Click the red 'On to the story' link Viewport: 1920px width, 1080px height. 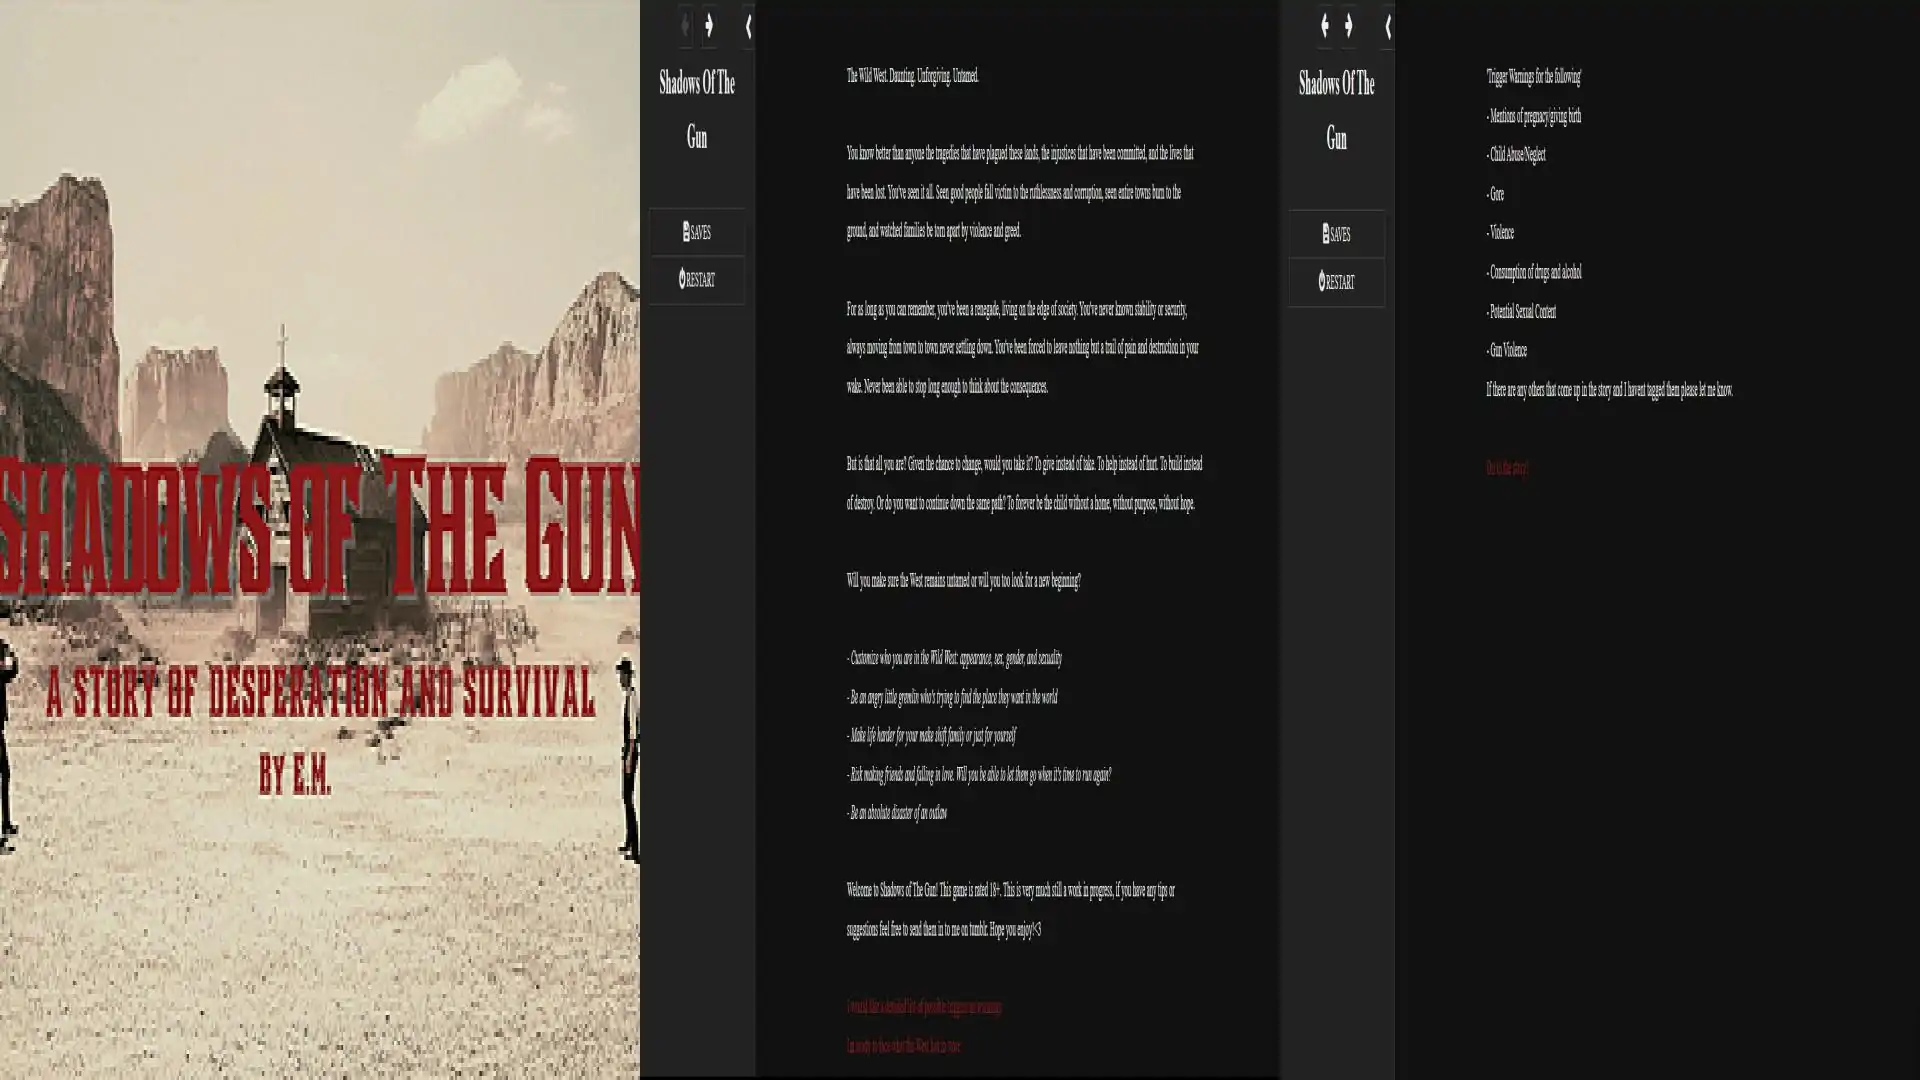[1506, 468]
